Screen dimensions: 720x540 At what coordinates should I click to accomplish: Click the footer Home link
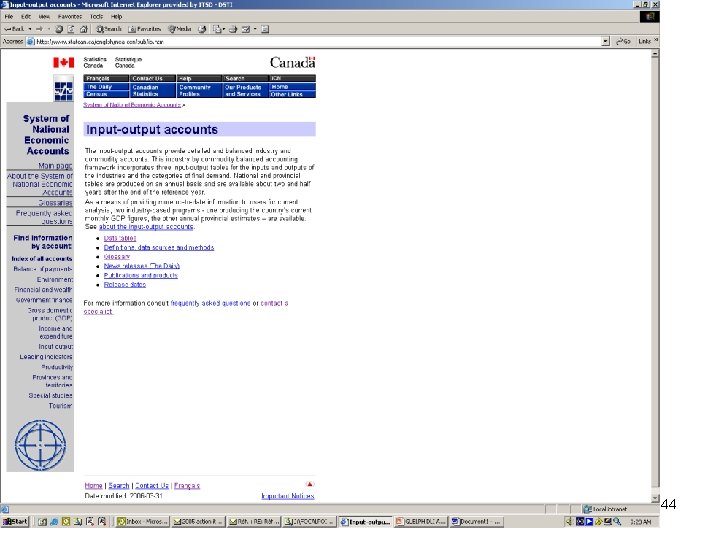pyautogui.click(x=93, y=485)
